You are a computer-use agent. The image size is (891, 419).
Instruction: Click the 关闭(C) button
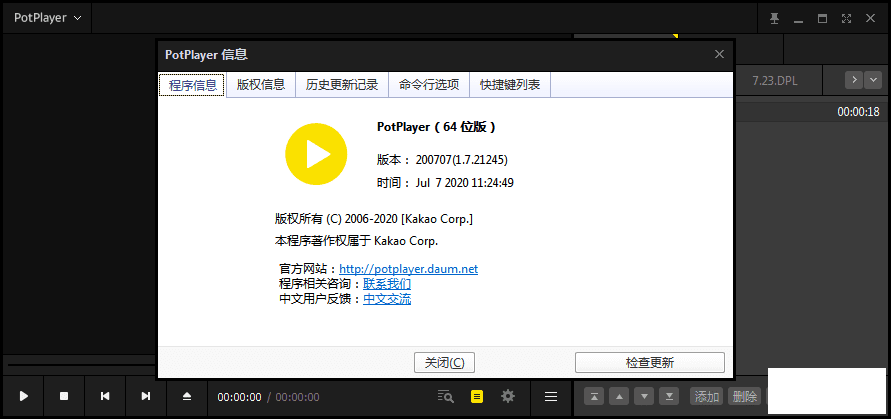[x=444, y=363]
